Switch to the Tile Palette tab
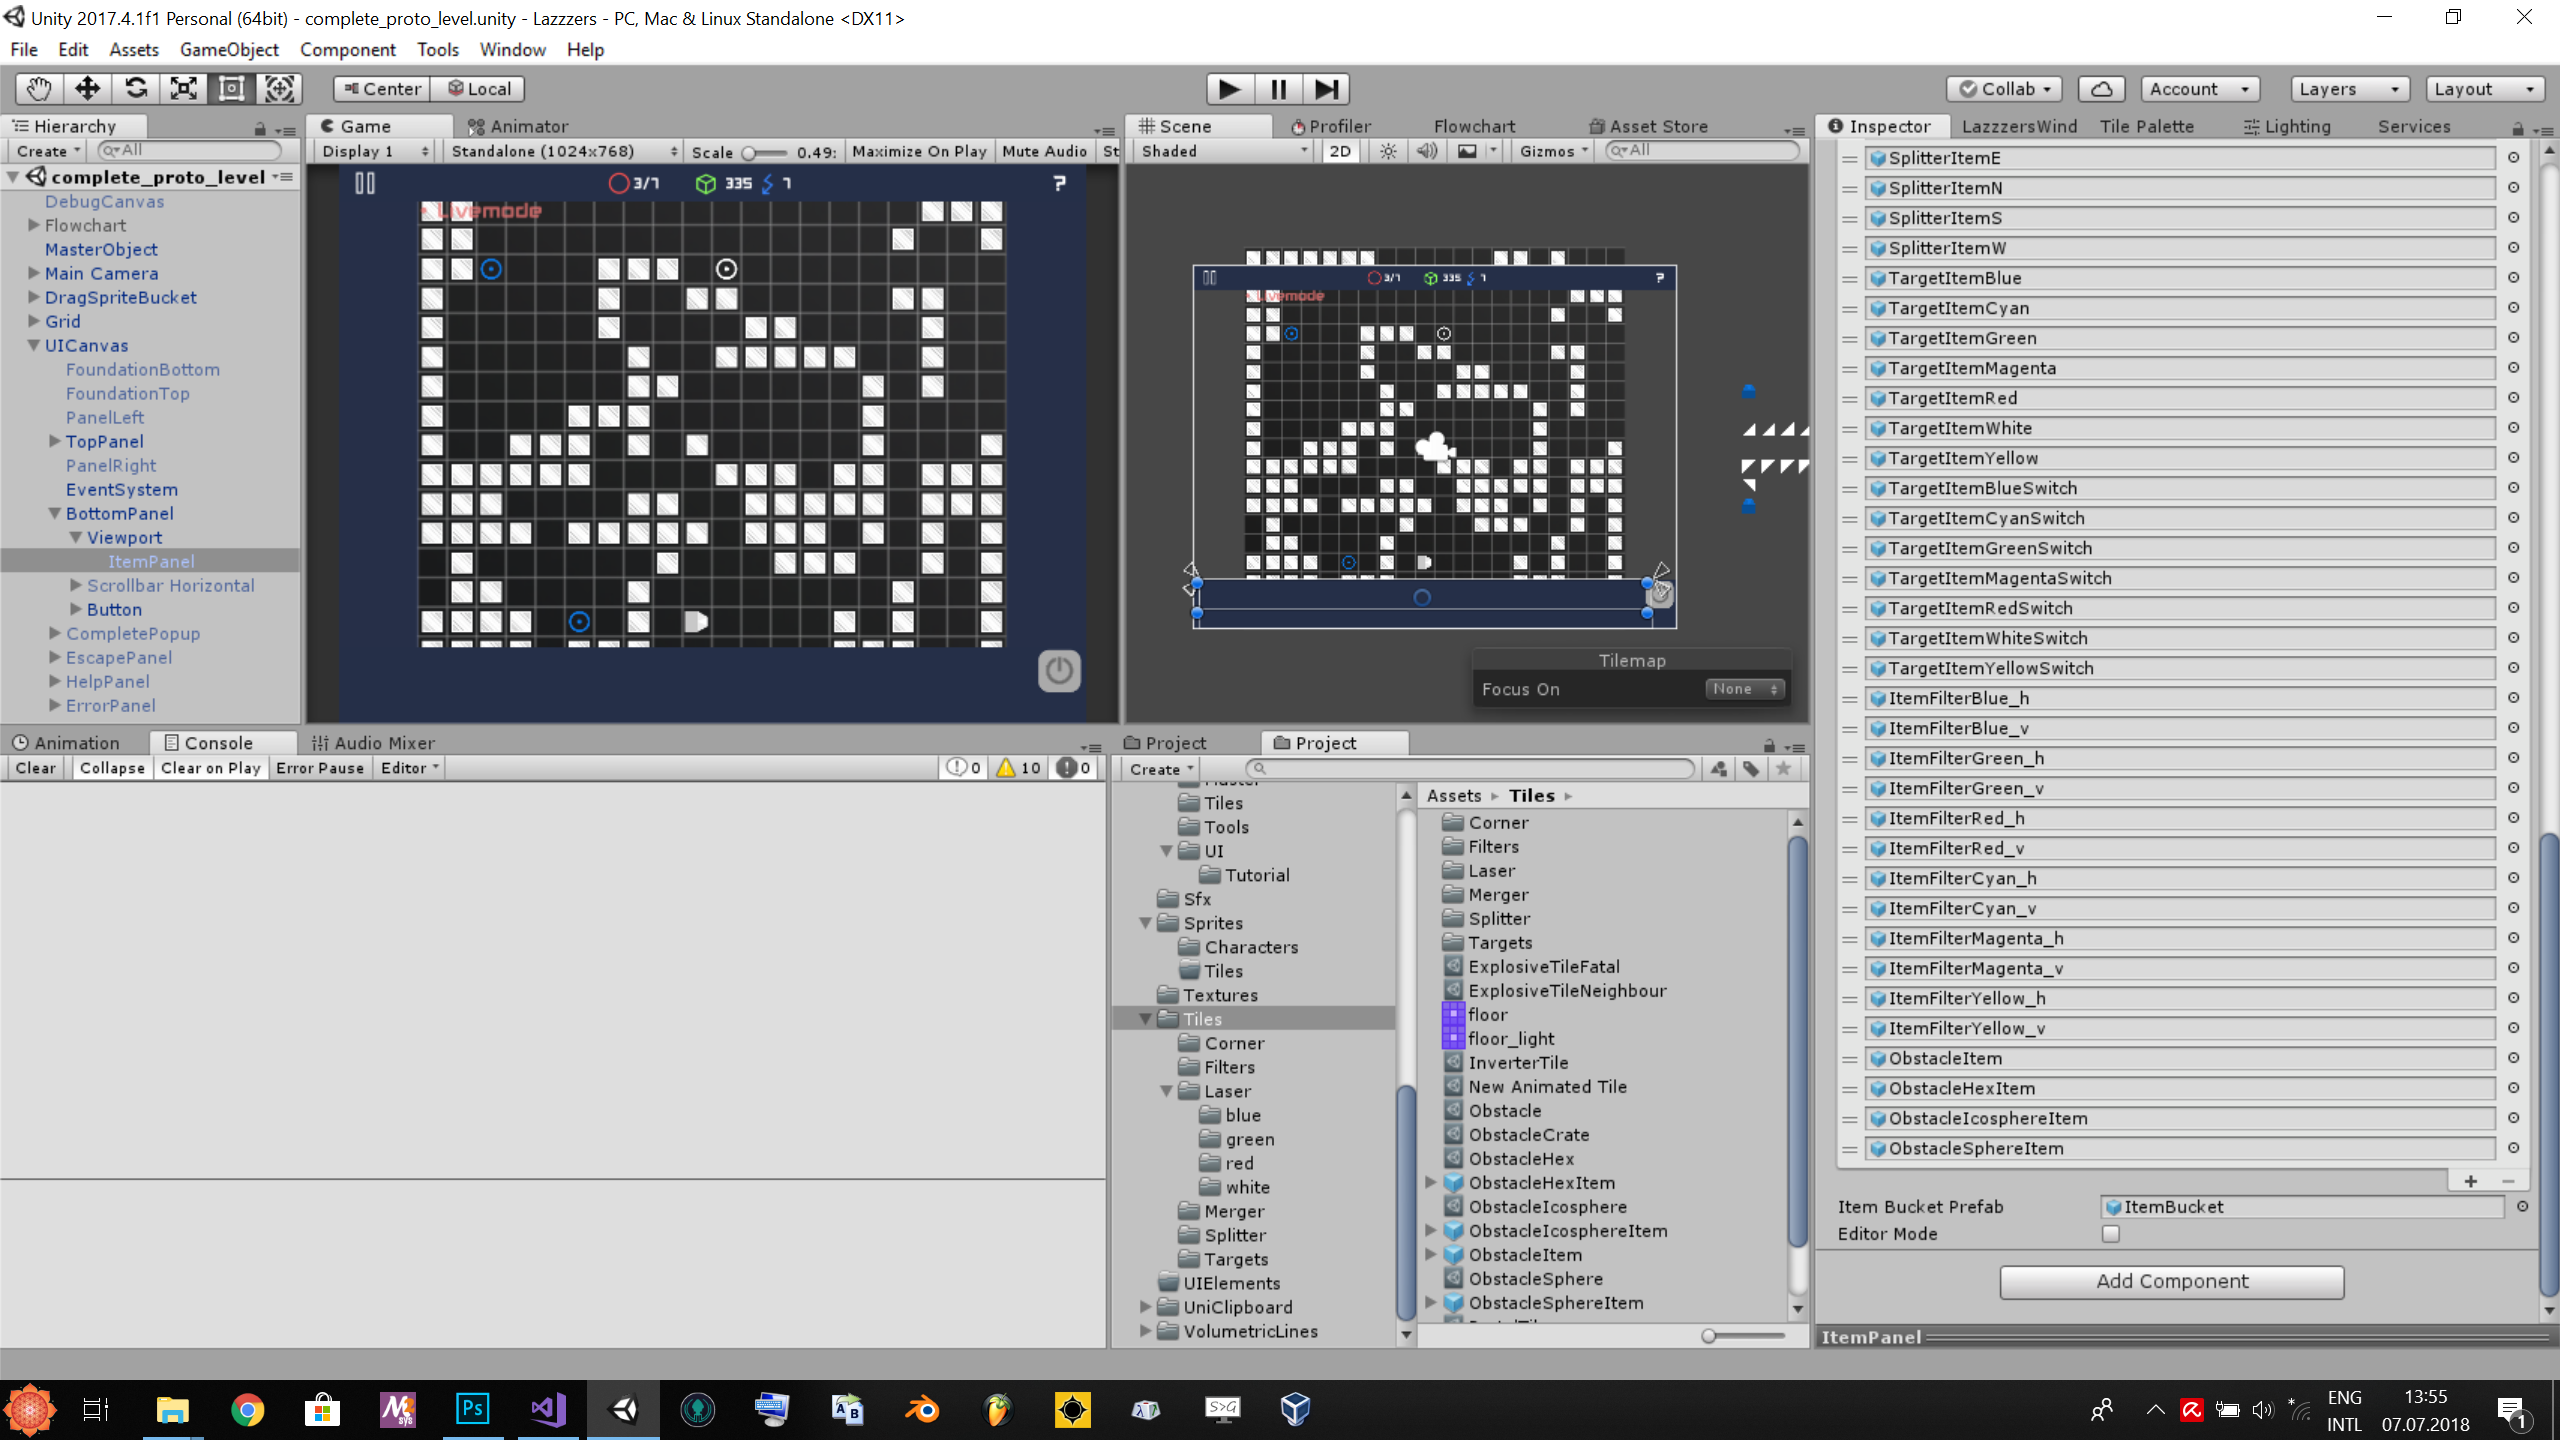Image resolution: width=2560 pixels, height=1440 pixels. (x=2146, y=126)
